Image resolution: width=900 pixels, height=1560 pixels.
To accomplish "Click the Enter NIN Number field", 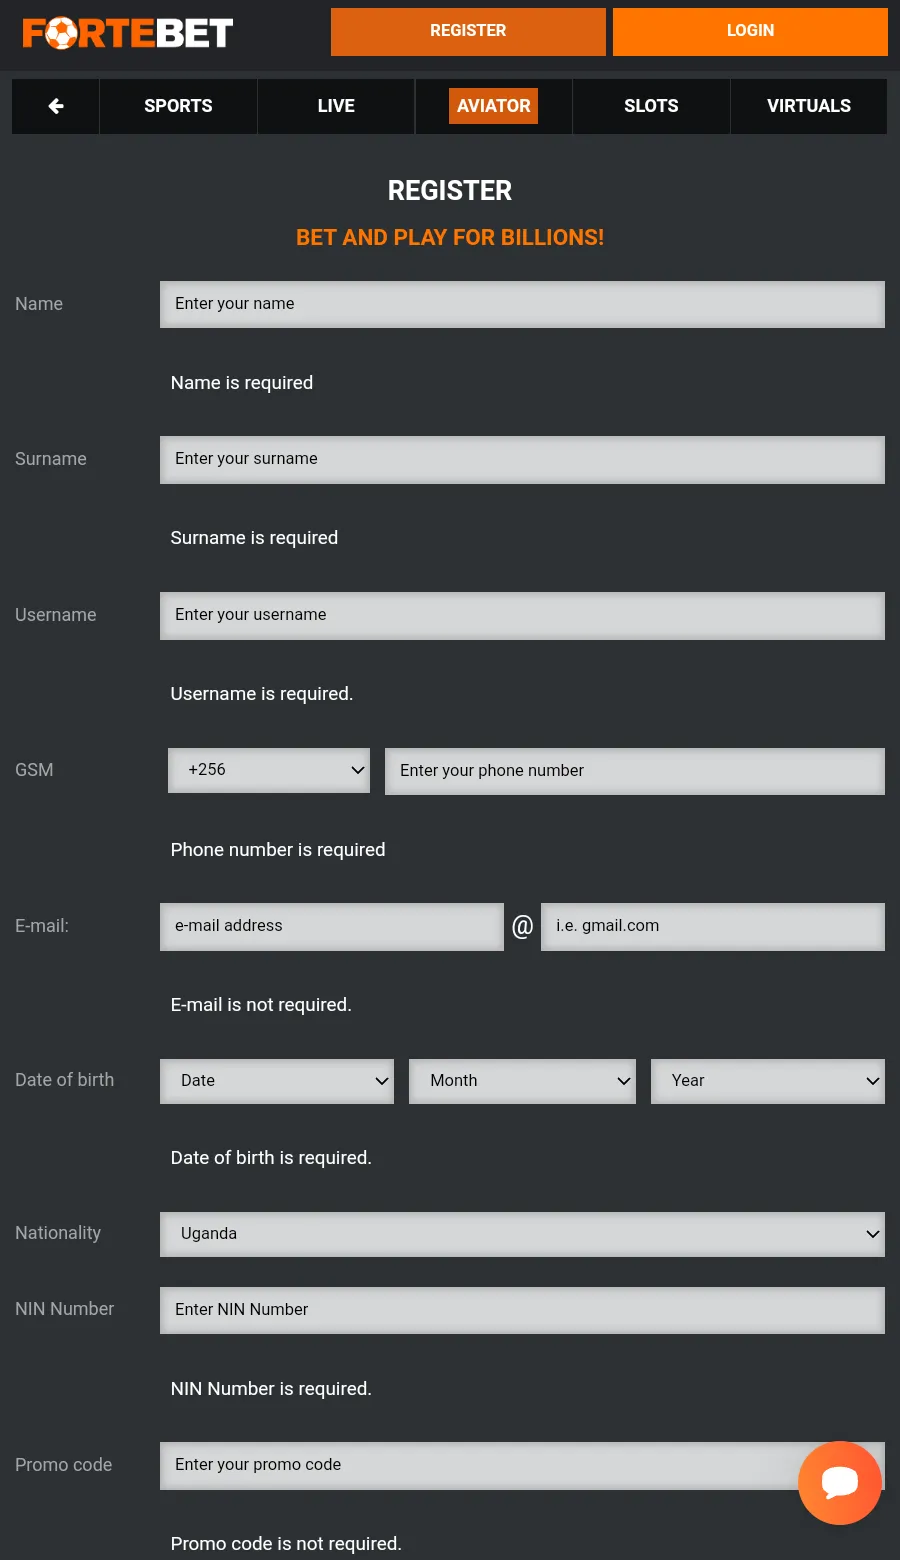I will pos(521,1310).
